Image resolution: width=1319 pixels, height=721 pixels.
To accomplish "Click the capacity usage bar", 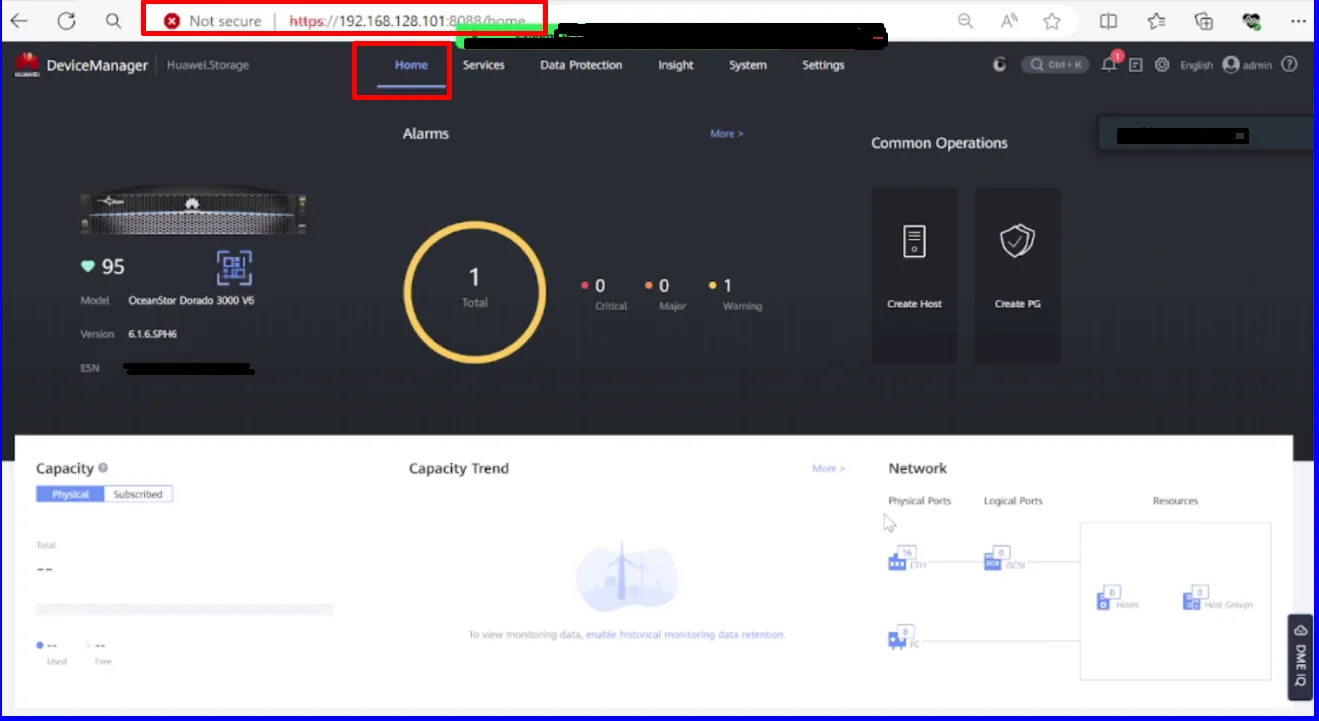I will [184, 609].
